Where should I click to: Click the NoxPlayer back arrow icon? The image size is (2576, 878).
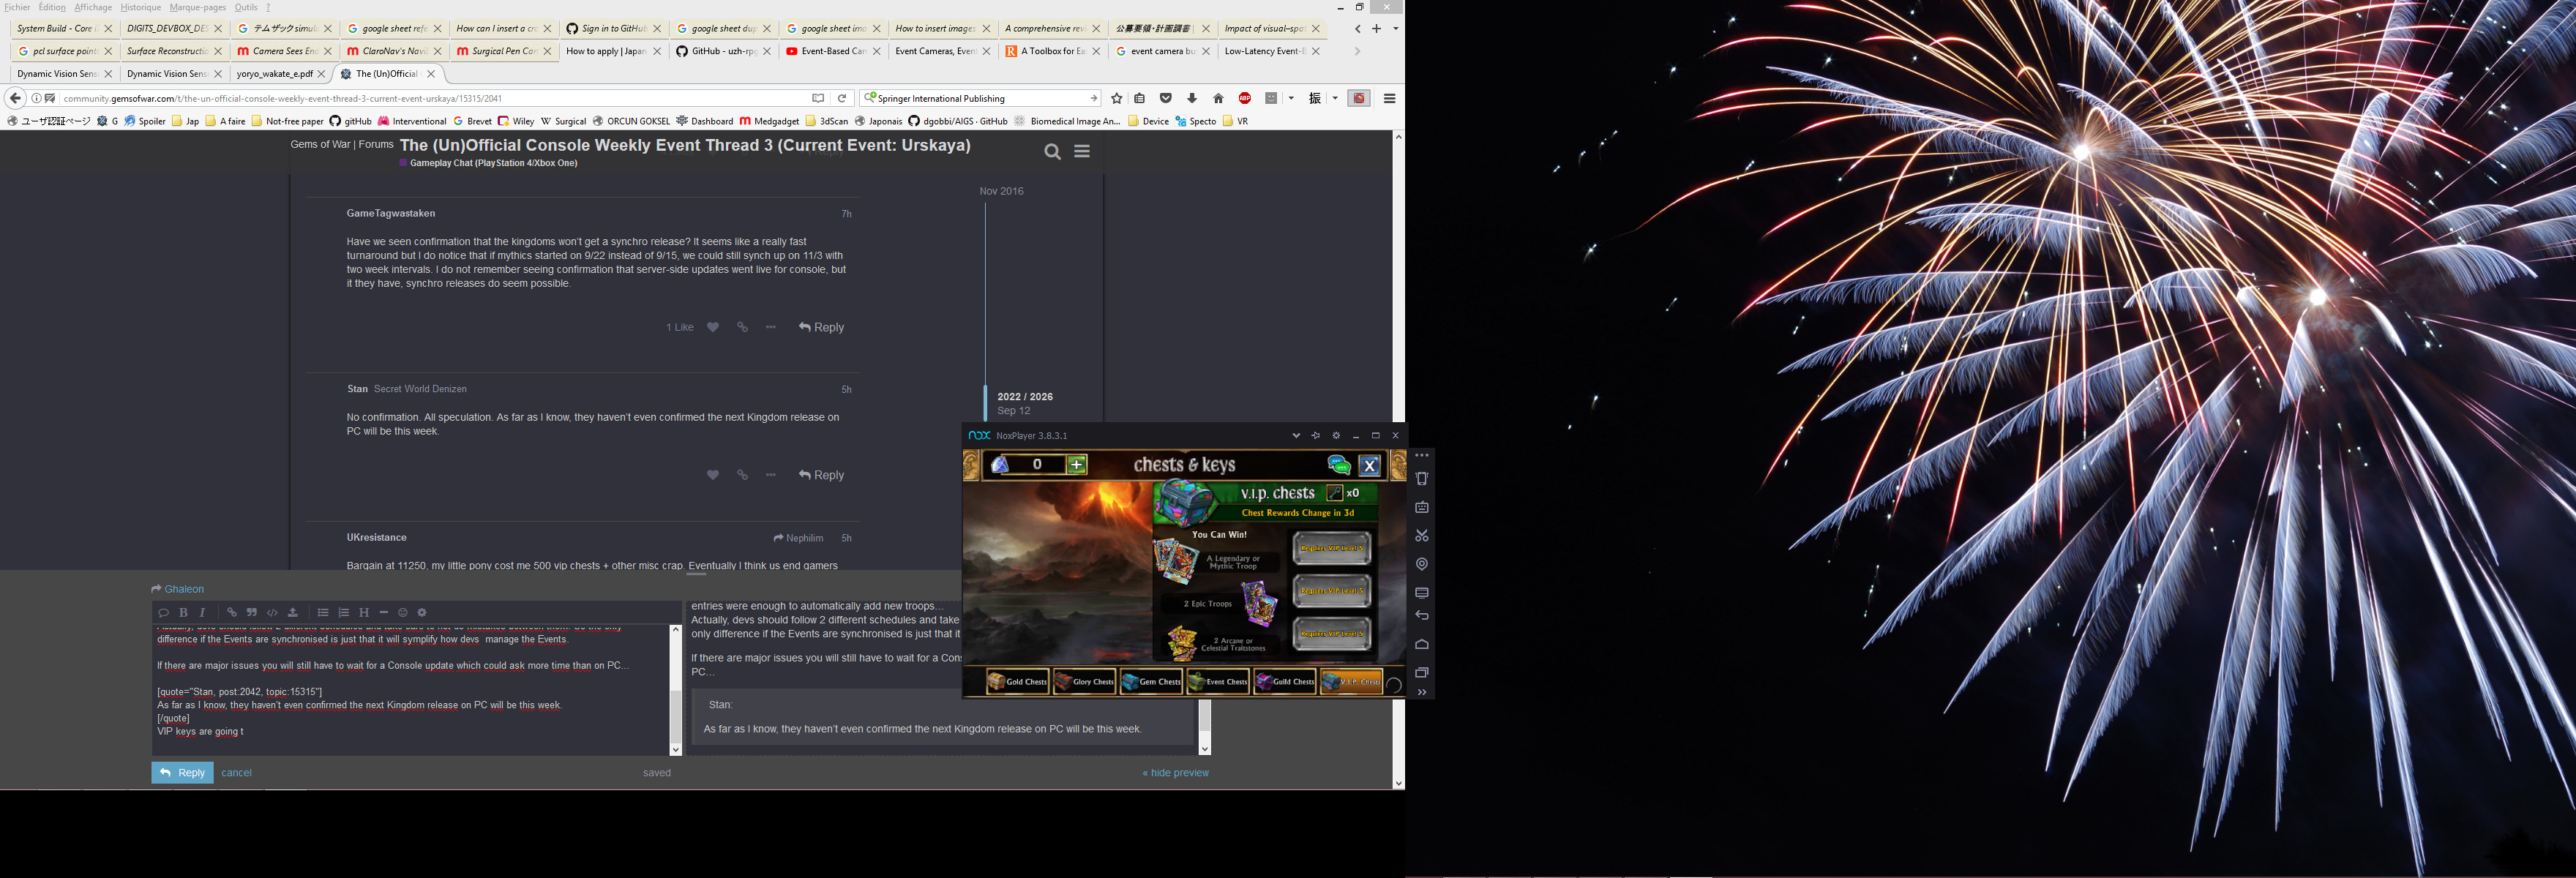tap(1421, 616)
